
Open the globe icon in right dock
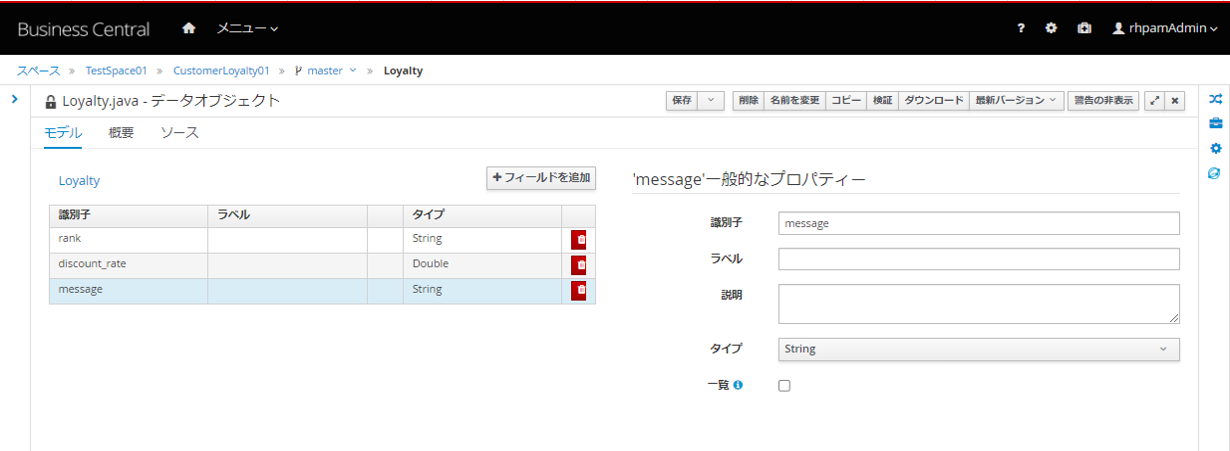click(1215, 172)
